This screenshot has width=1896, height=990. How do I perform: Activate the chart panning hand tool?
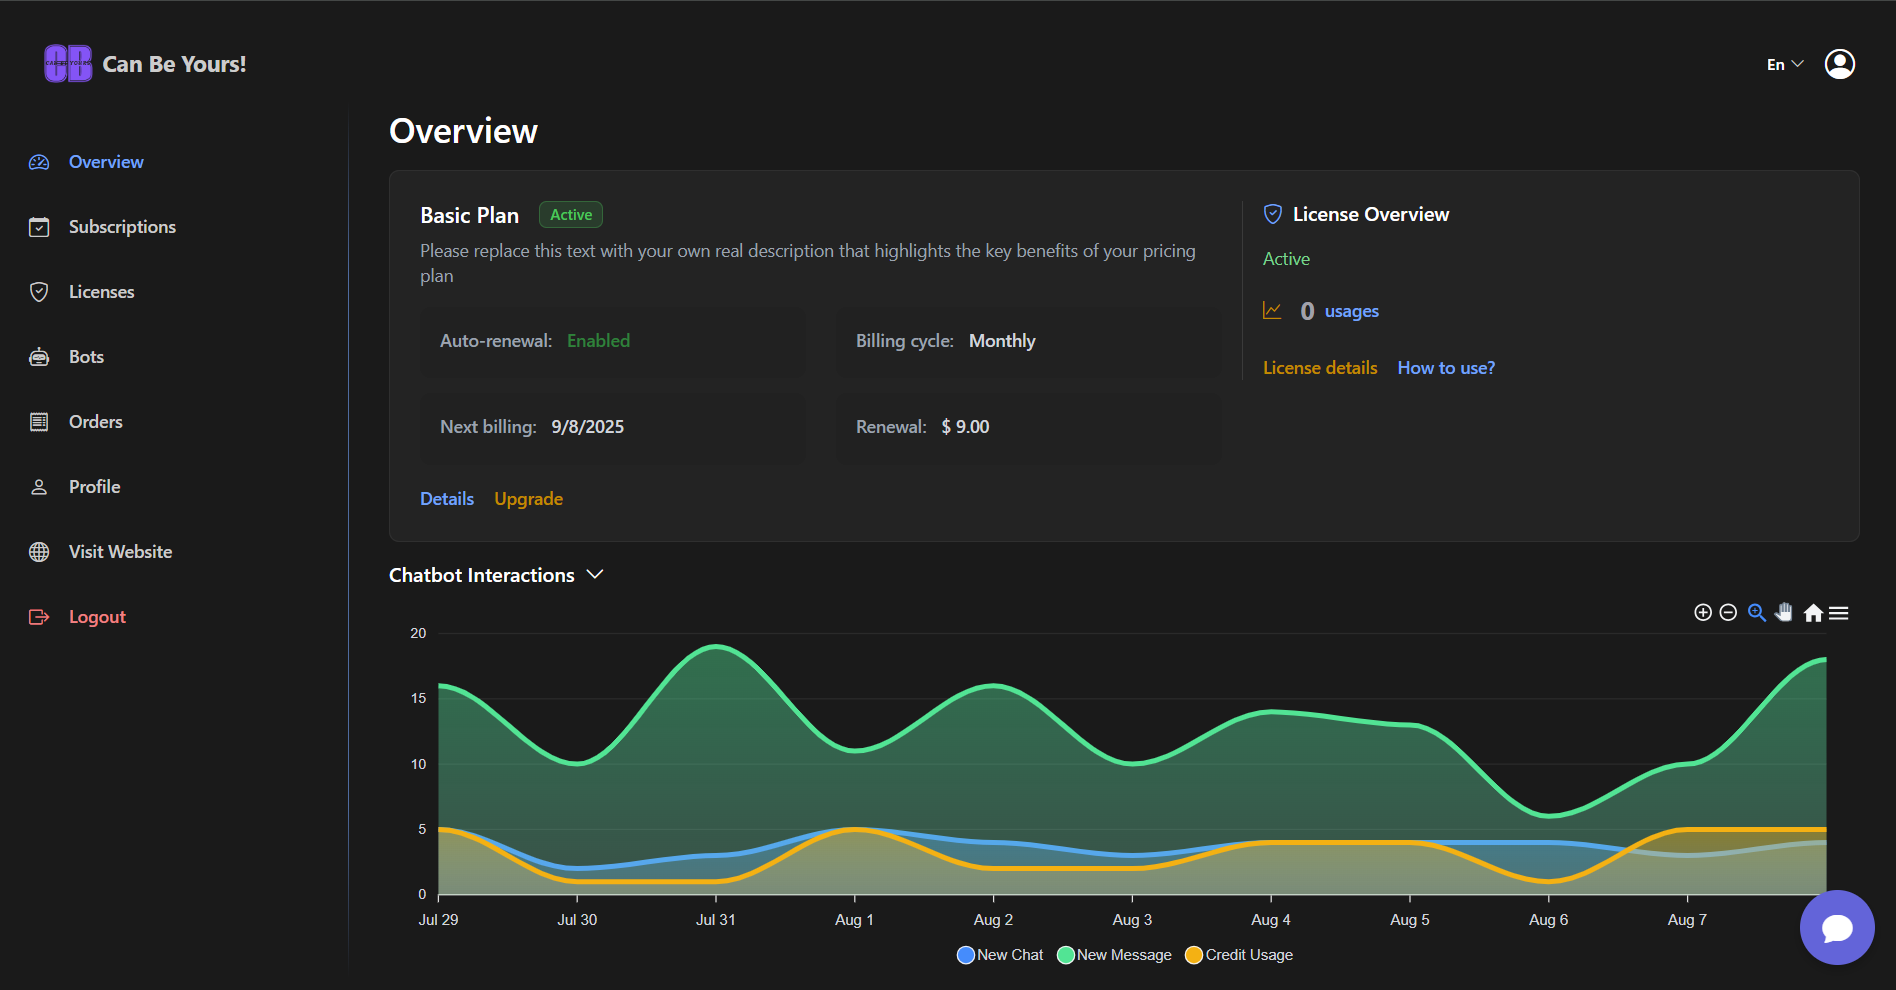[1784, 612]
